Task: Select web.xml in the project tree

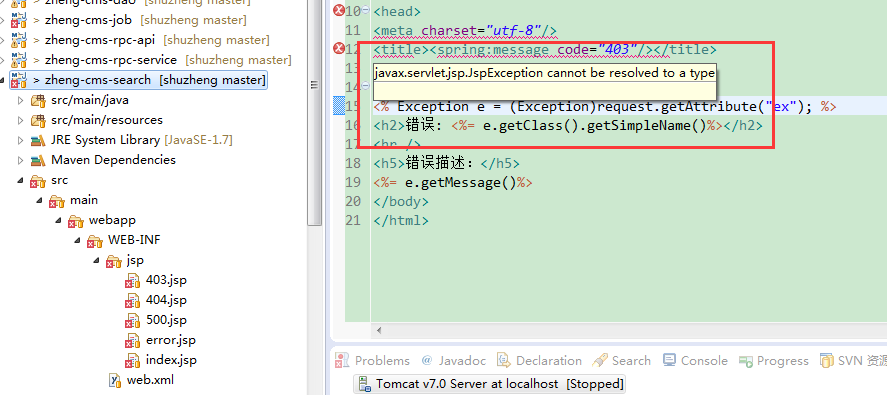Action: point(150,380)
